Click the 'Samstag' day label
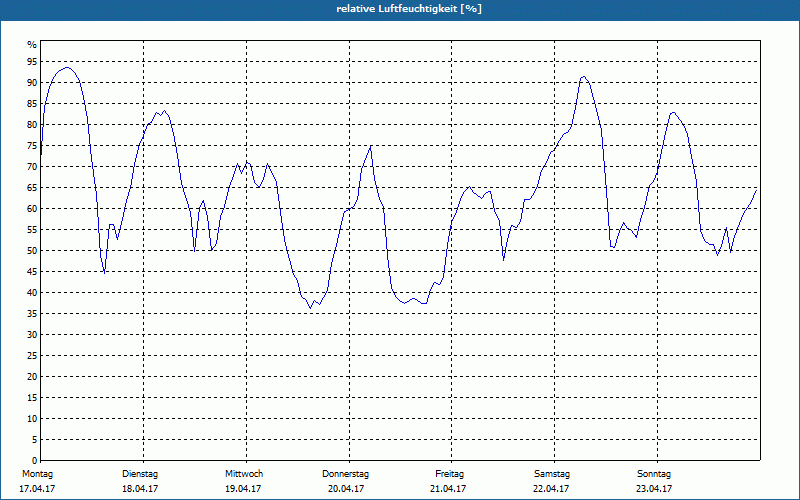This screenshot has width=800, height=500. (552, 474)
